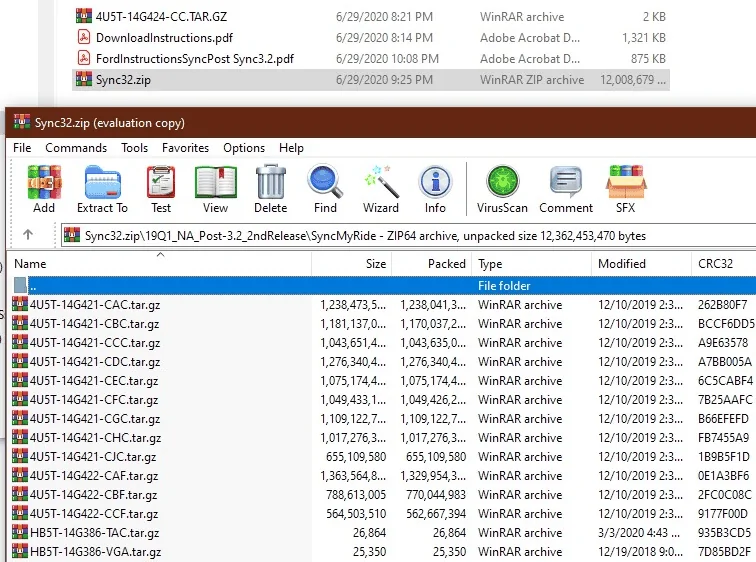
Task: Click the CRC32 value 9177F00D
Action: point(723,513)
